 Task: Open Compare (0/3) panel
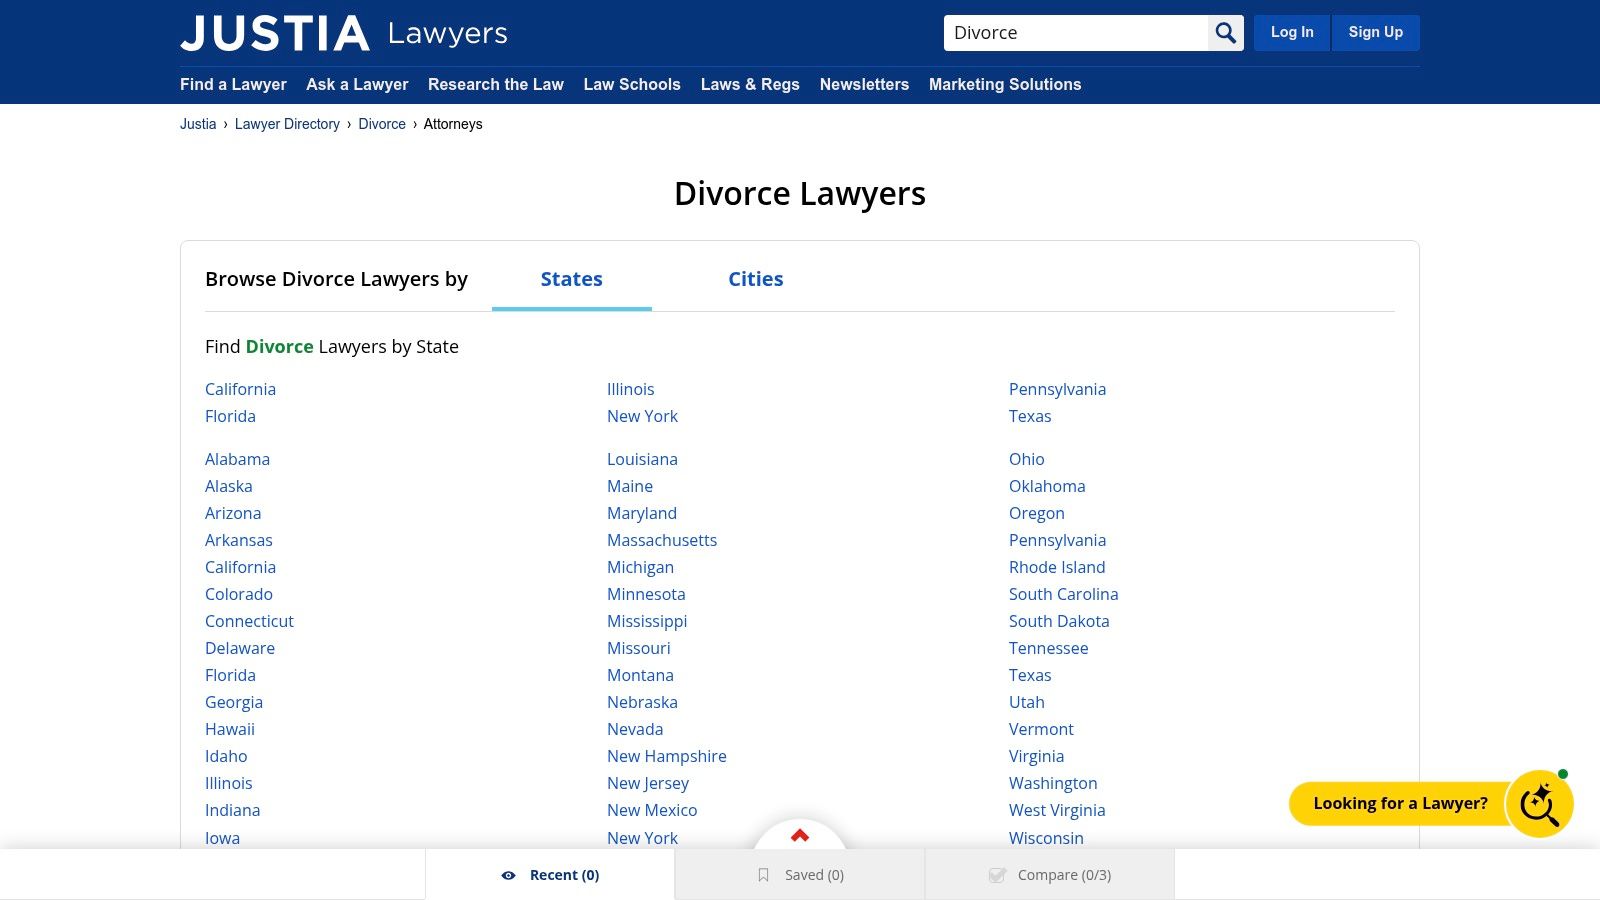point(1050,875)
